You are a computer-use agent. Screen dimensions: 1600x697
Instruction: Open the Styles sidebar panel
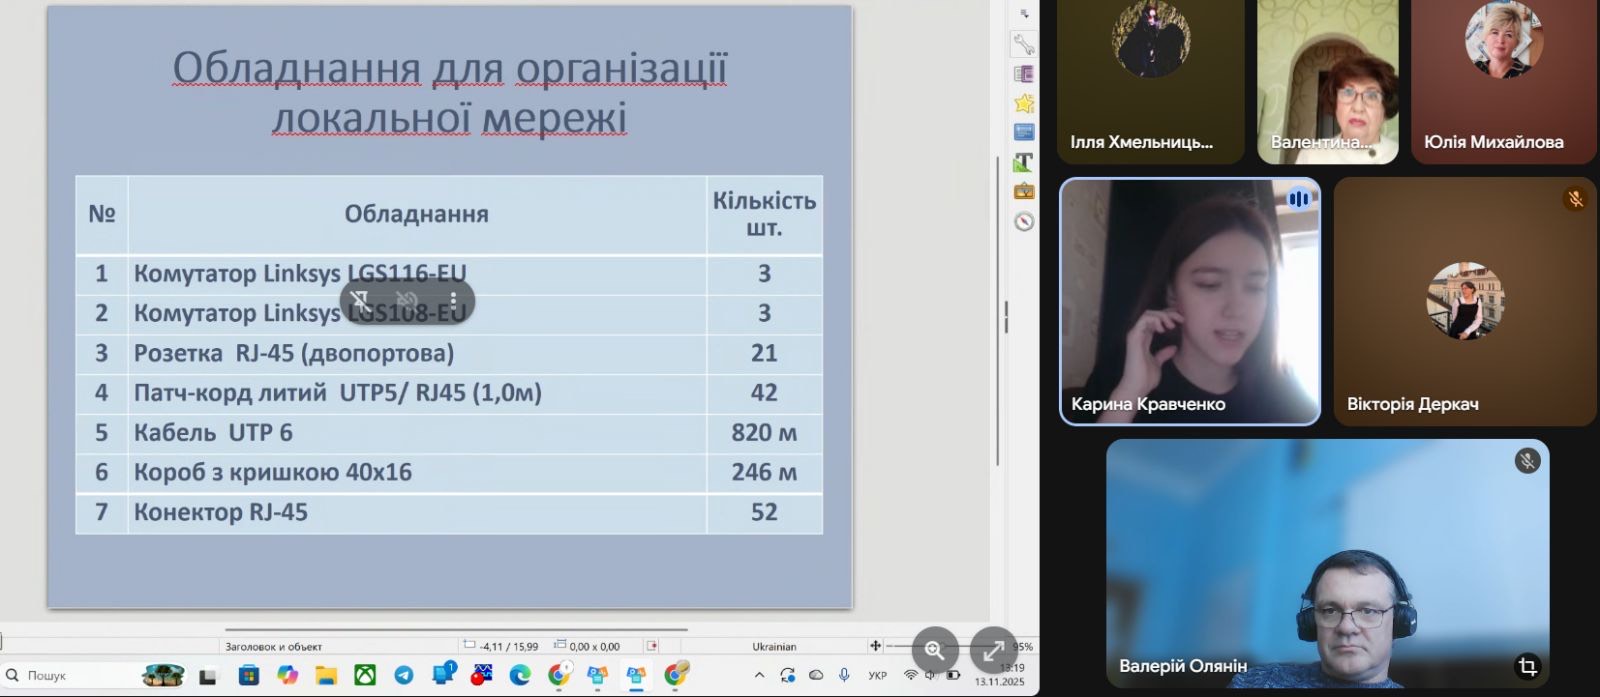click(1023, 162)
